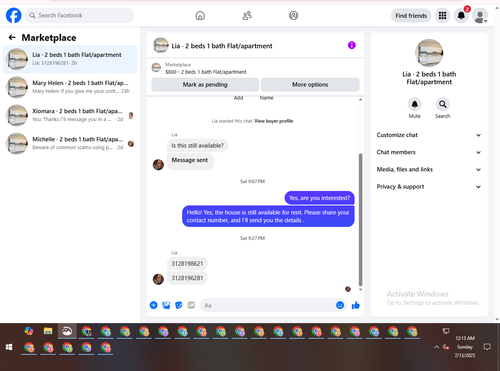Open the Xiomara conversation
The height and width of the screenshot is (371, 500).
coord(70,115)
